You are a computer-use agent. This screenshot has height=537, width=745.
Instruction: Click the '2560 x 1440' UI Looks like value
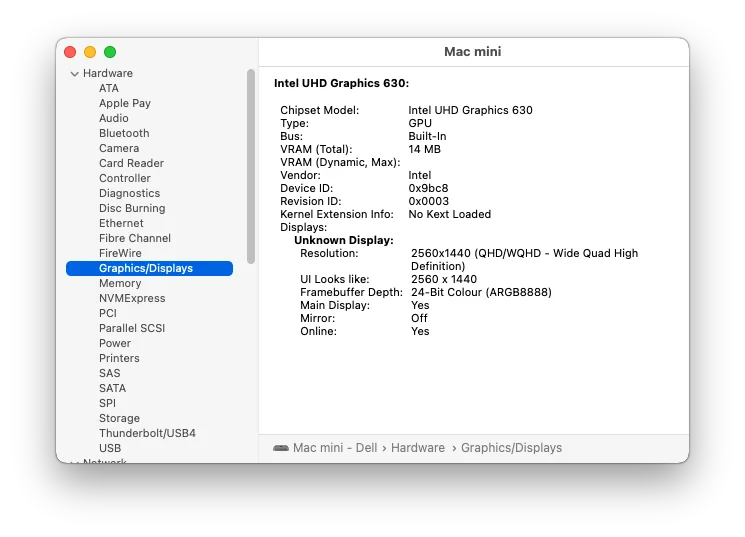point(444,279)
